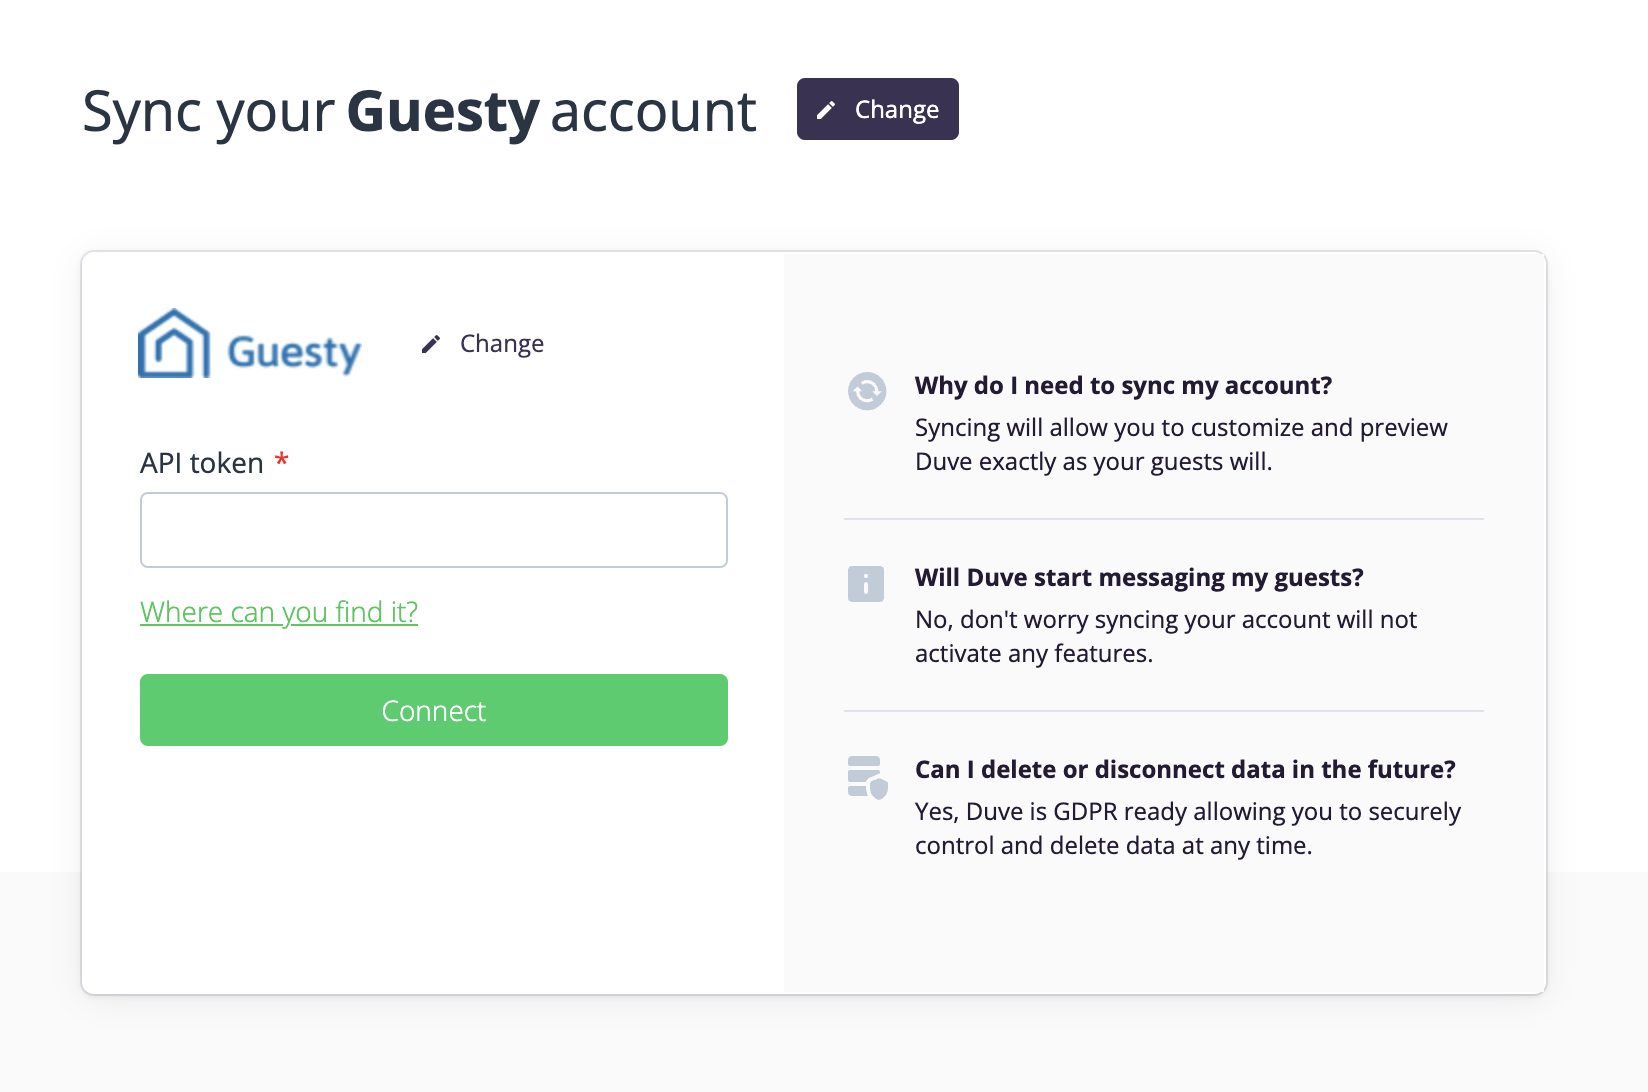Open the 'Where can you find it?' link
The image size is (1648, 1092).
pyautogui.click(x=279, y=612)
